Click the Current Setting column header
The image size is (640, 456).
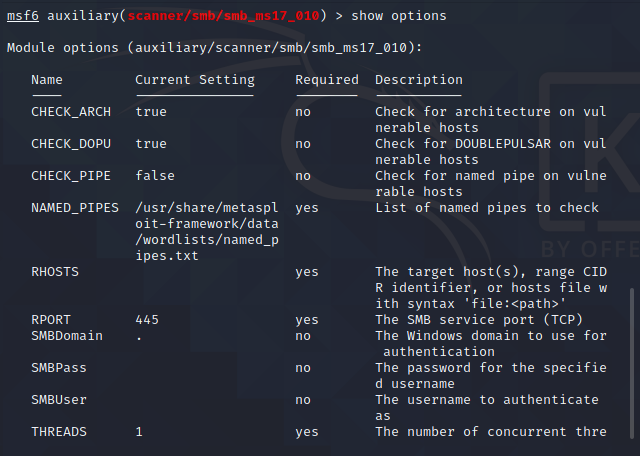pos(195,80)
